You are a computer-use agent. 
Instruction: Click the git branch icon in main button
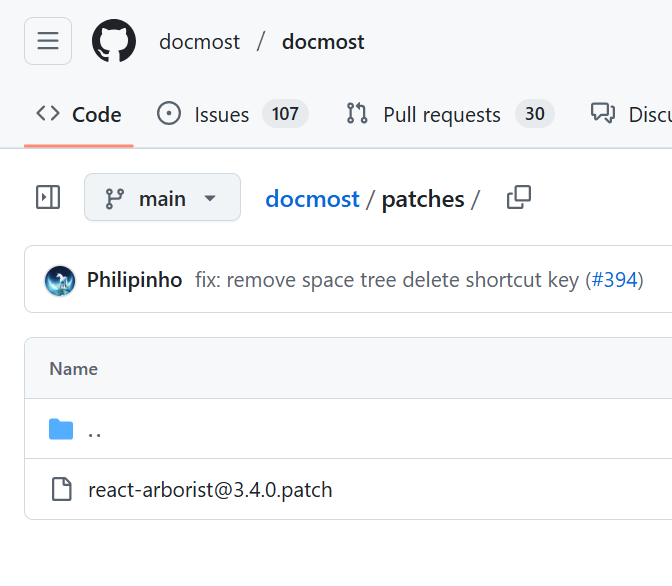(x=114, y=199)
